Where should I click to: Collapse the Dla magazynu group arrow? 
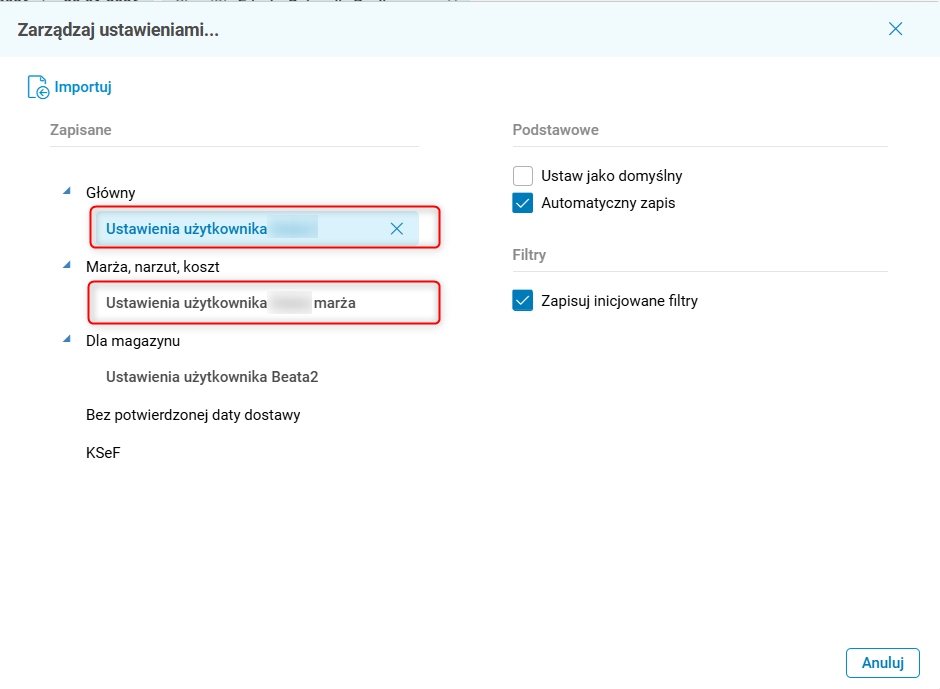(67, 339)
